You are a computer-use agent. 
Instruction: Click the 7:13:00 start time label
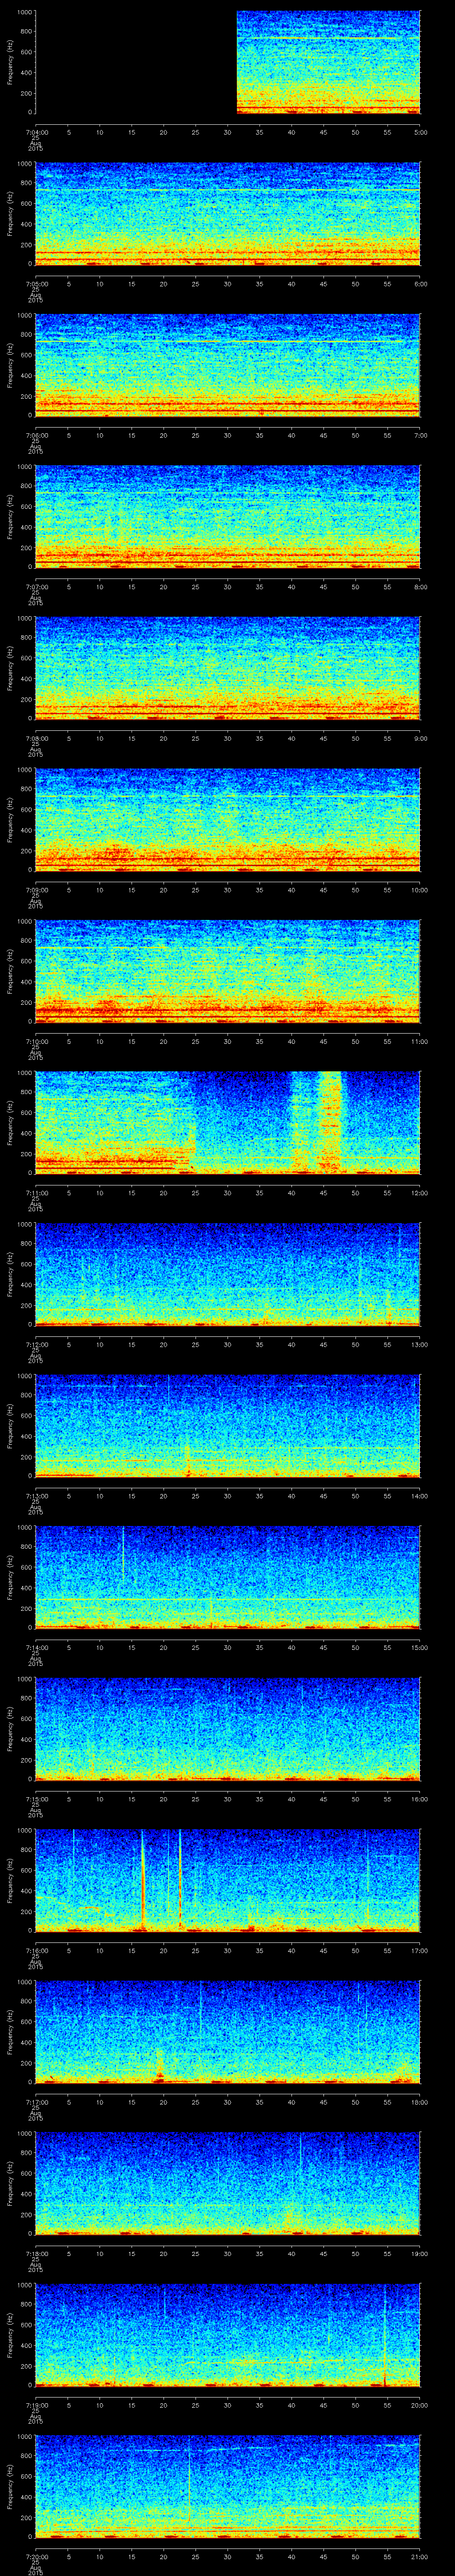36,1496
